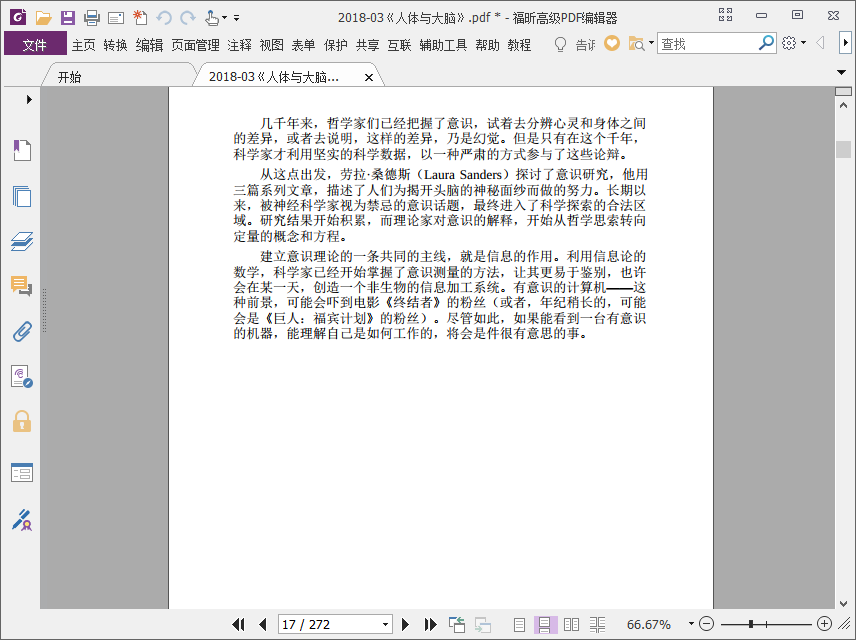Run search with the magnifier icon
Viewport: 856px width, 640px height.
click(x=766, y=43)
